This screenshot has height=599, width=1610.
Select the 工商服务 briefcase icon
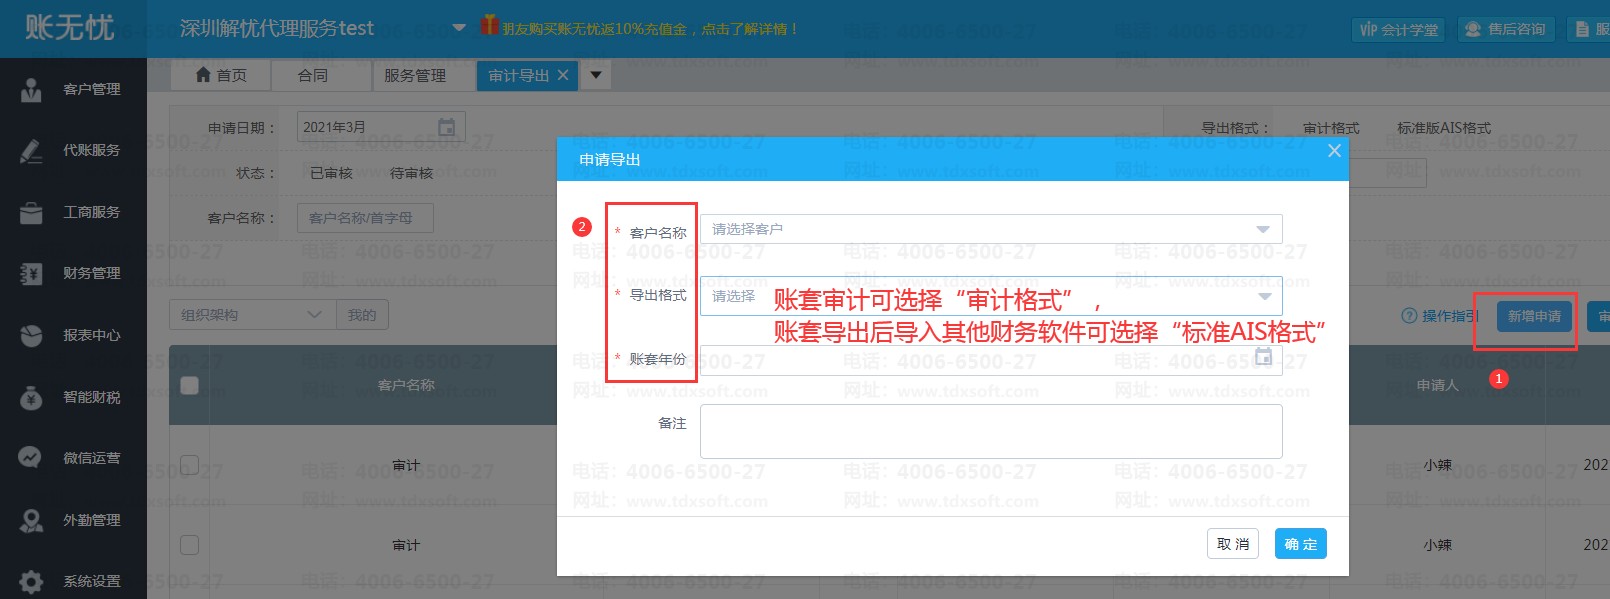click(31, 213)
